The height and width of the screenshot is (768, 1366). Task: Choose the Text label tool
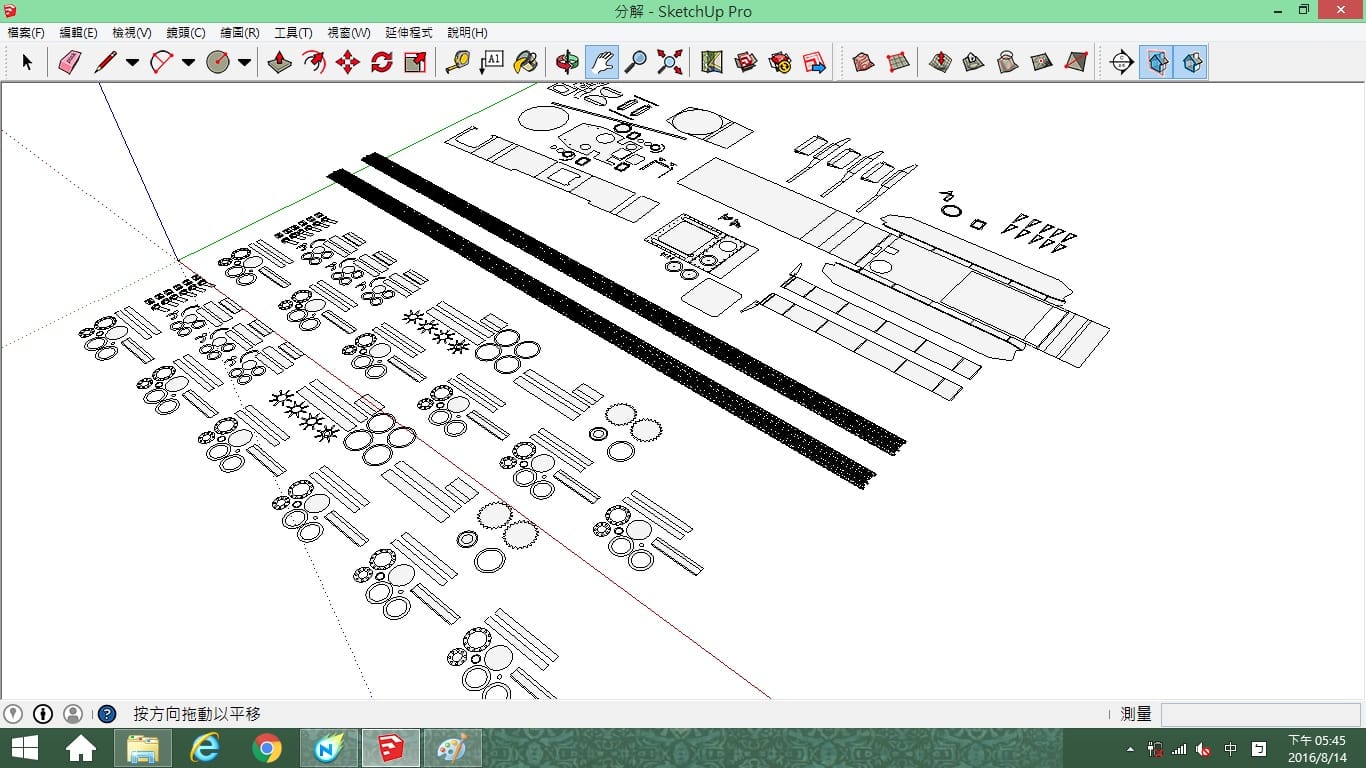492,62
